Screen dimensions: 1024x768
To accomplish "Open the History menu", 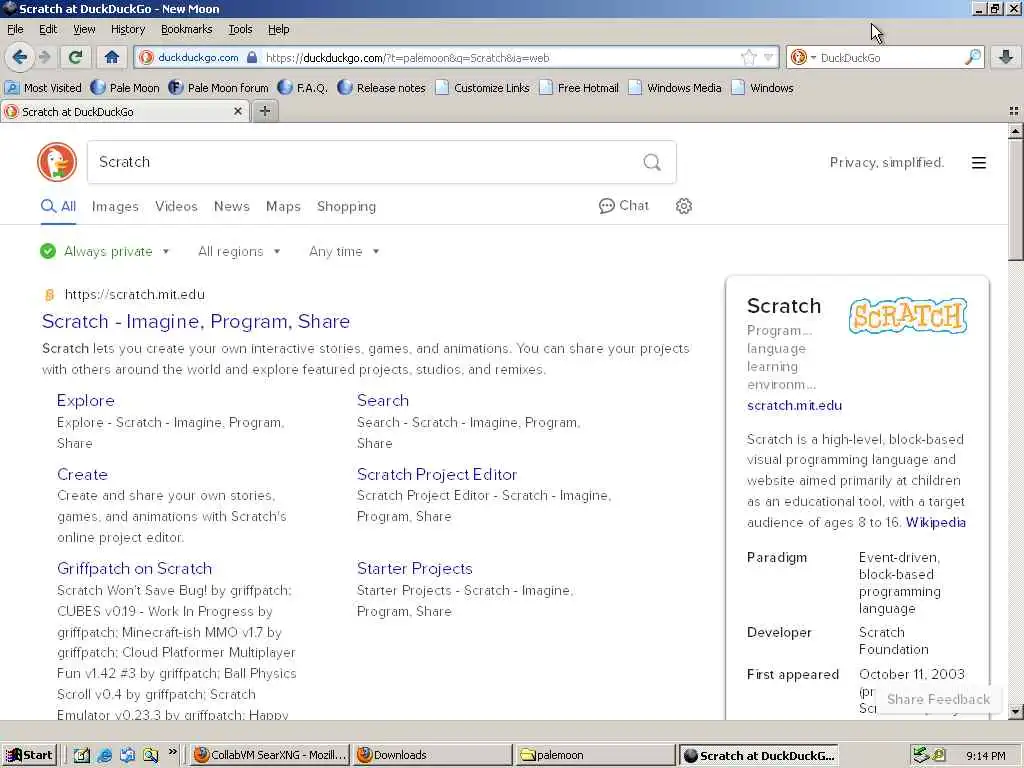I will pos(128,29).
